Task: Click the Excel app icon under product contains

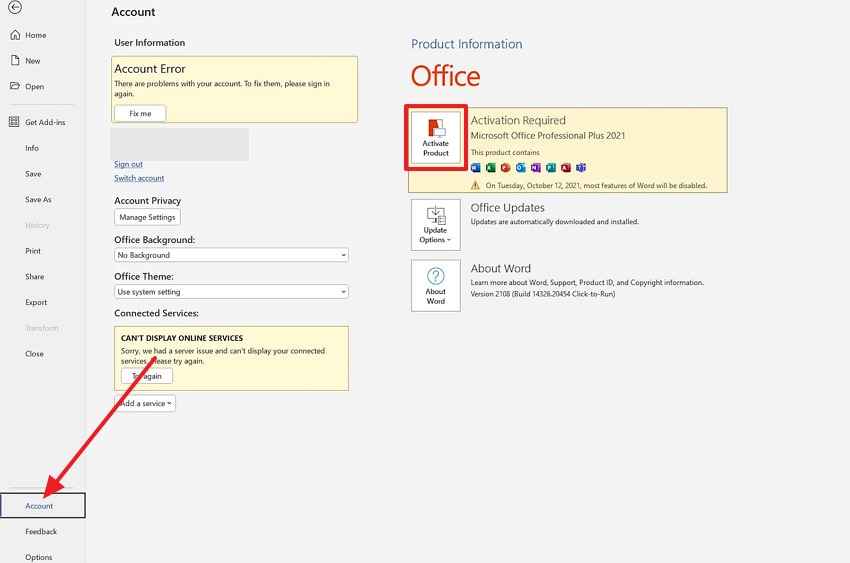Action: (x=491, y=167)
